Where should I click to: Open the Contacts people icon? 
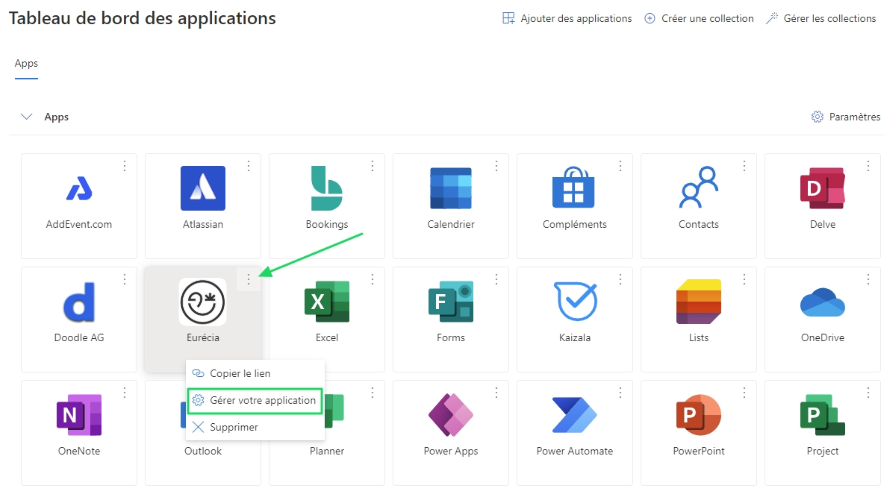698,187
